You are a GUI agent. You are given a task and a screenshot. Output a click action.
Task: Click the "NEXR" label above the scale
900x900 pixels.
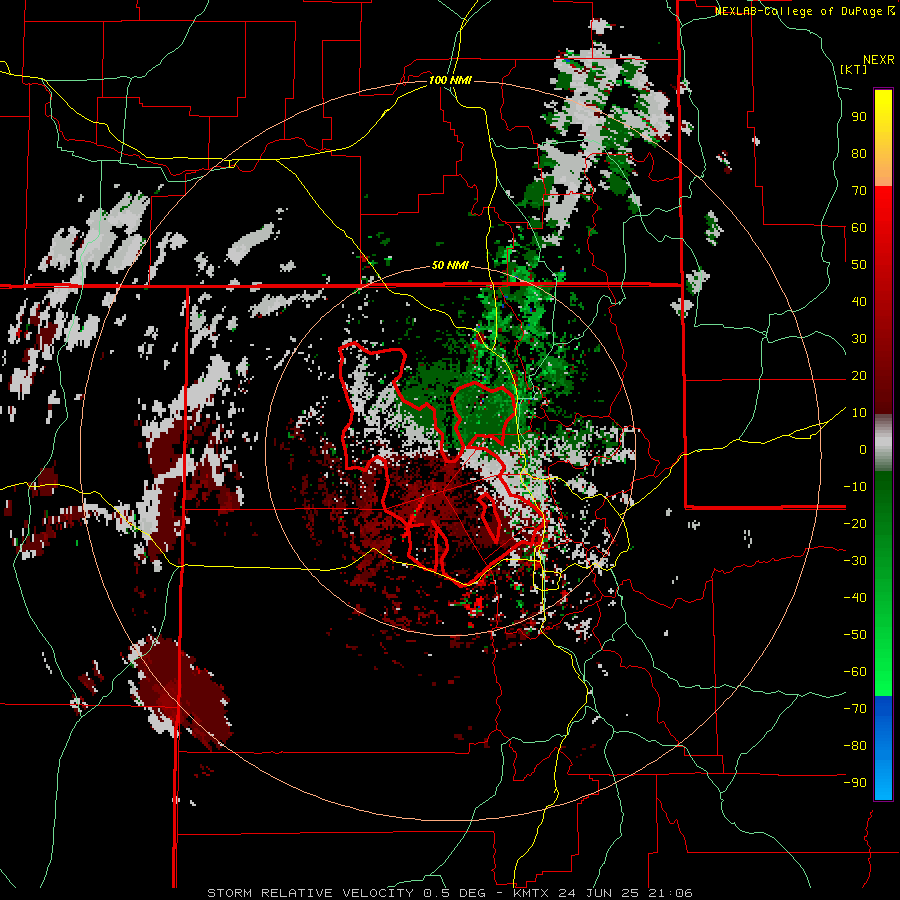click(879, 60)
